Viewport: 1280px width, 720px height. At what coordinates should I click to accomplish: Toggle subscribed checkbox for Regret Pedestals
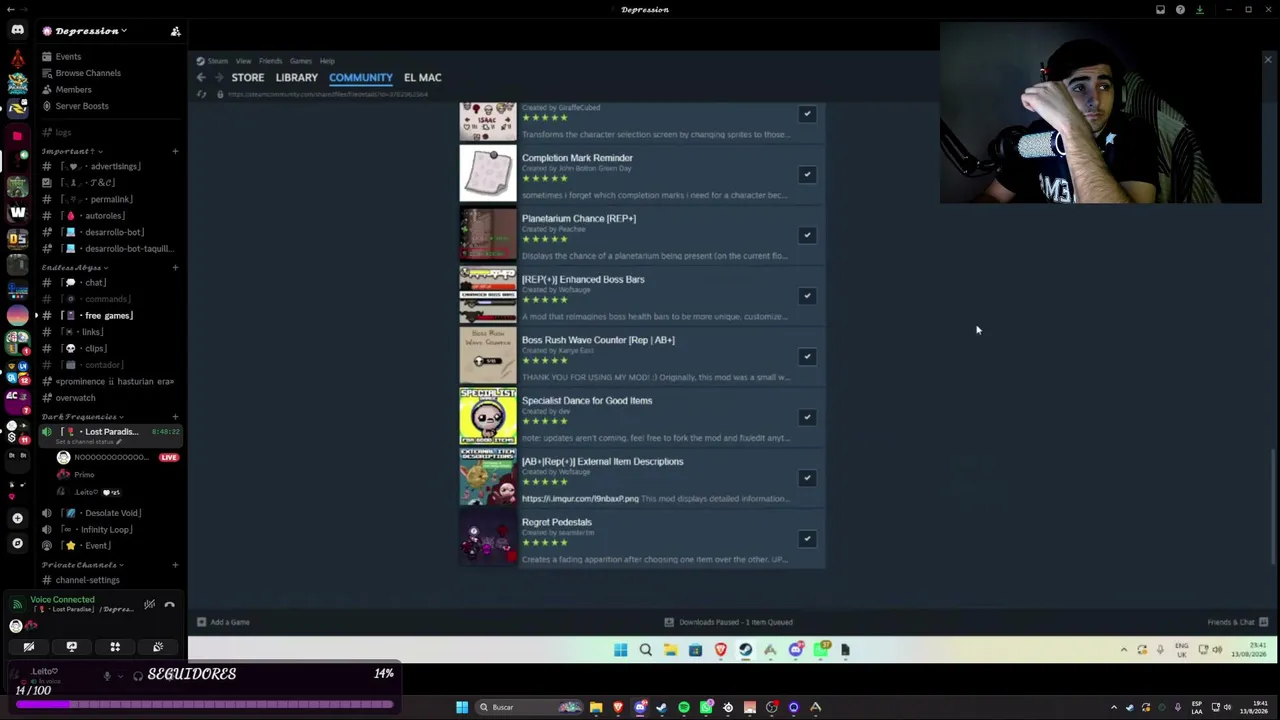tap(807, 539)
